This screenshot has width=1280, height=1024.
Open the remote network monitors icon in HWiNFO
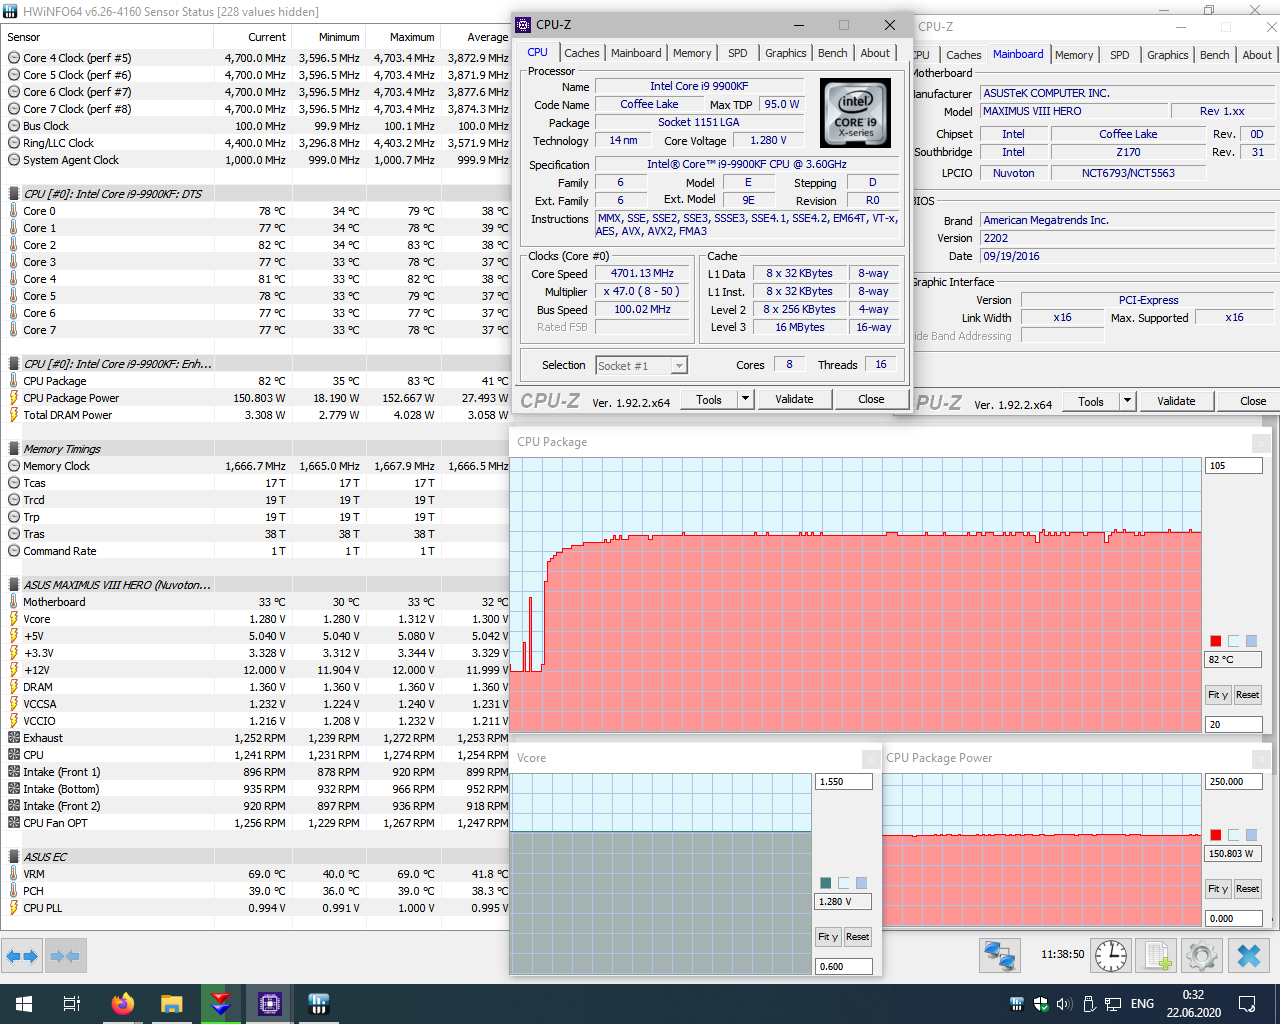[999, 956]
